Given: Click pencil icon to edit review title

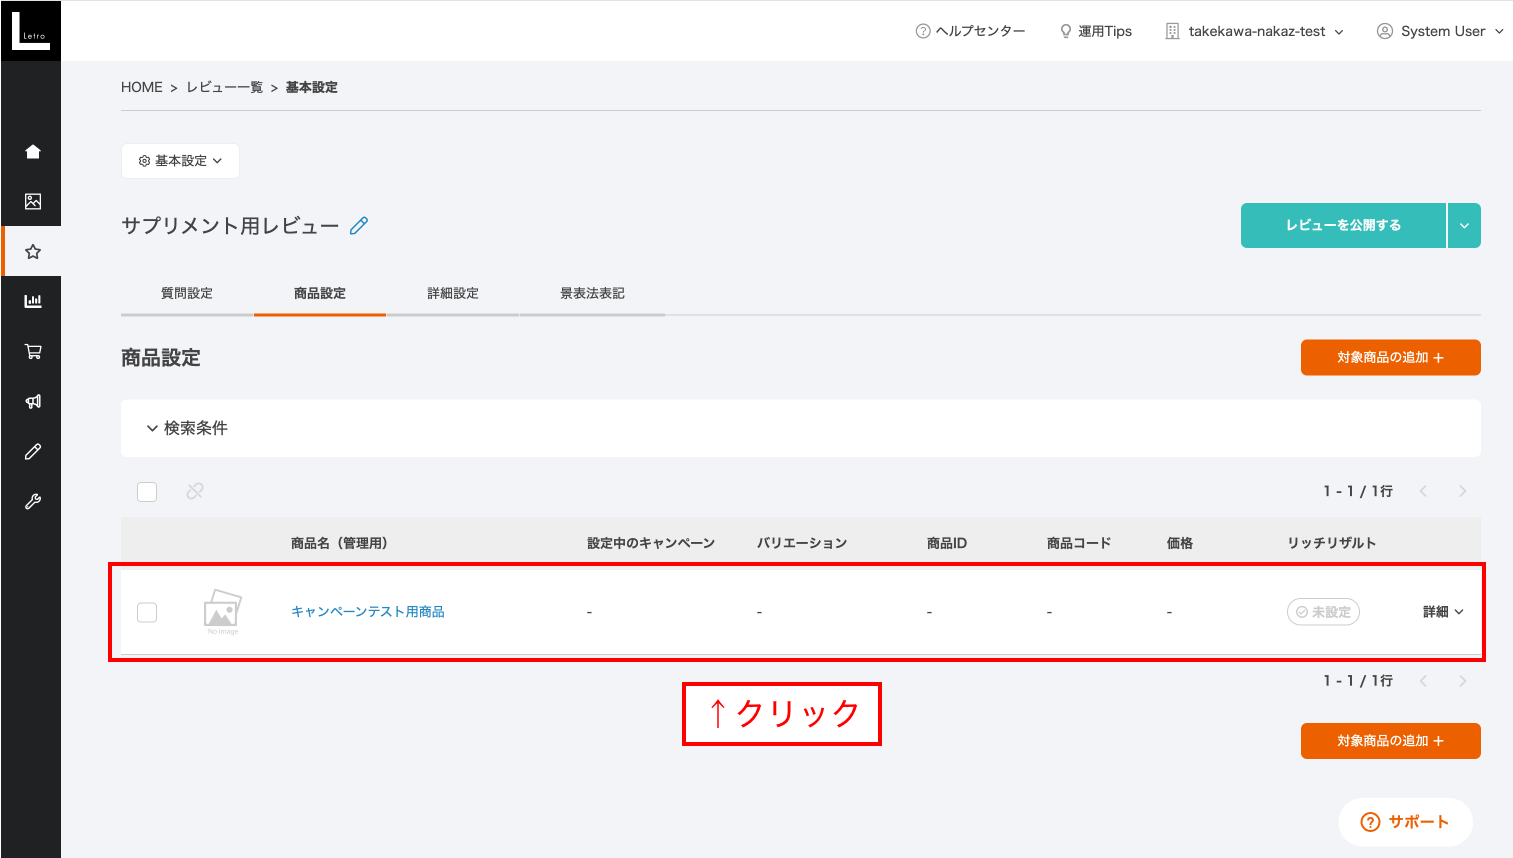Looking at the screenshot, I should (359, 226).
